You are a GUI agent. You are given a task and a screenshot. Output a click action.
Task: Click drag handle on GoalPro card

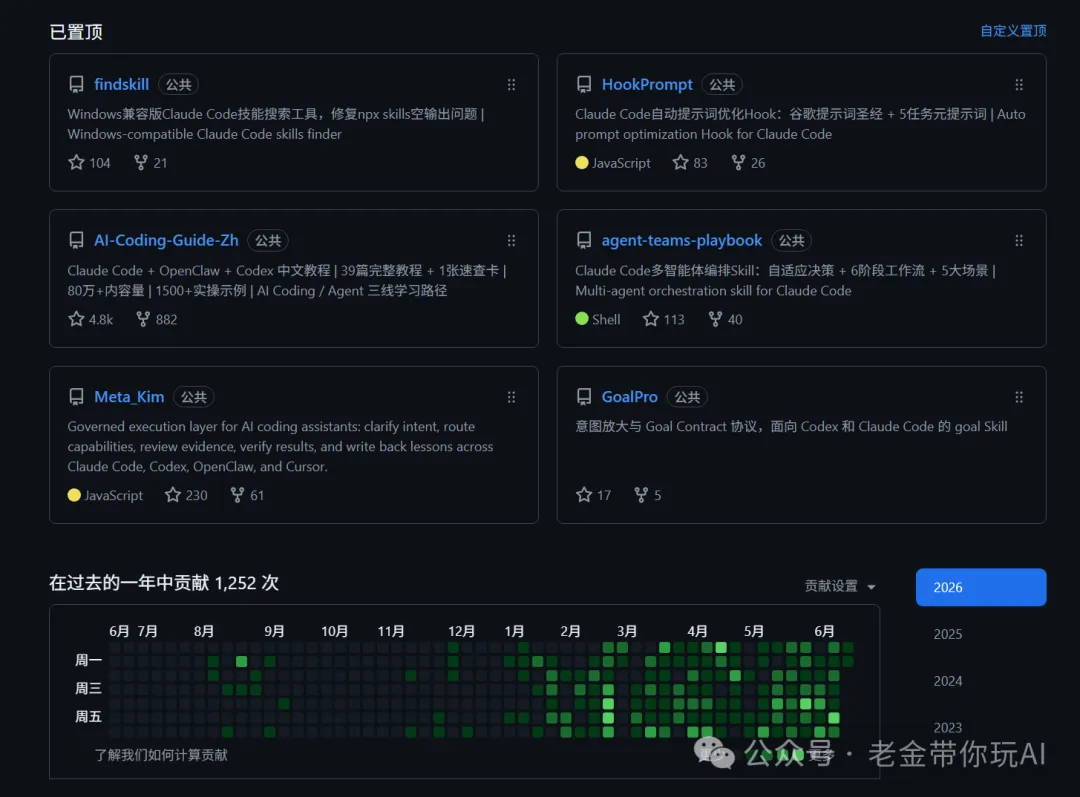click(1019, 397)
